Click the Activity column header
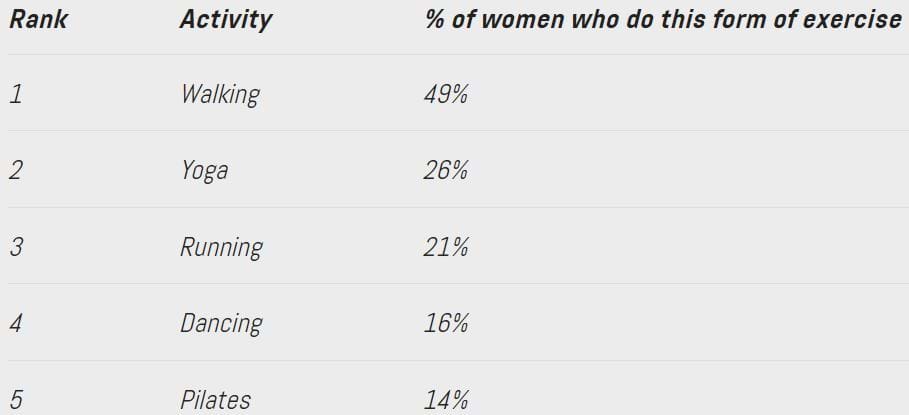The image size is (909, 415). click(226, 21)
